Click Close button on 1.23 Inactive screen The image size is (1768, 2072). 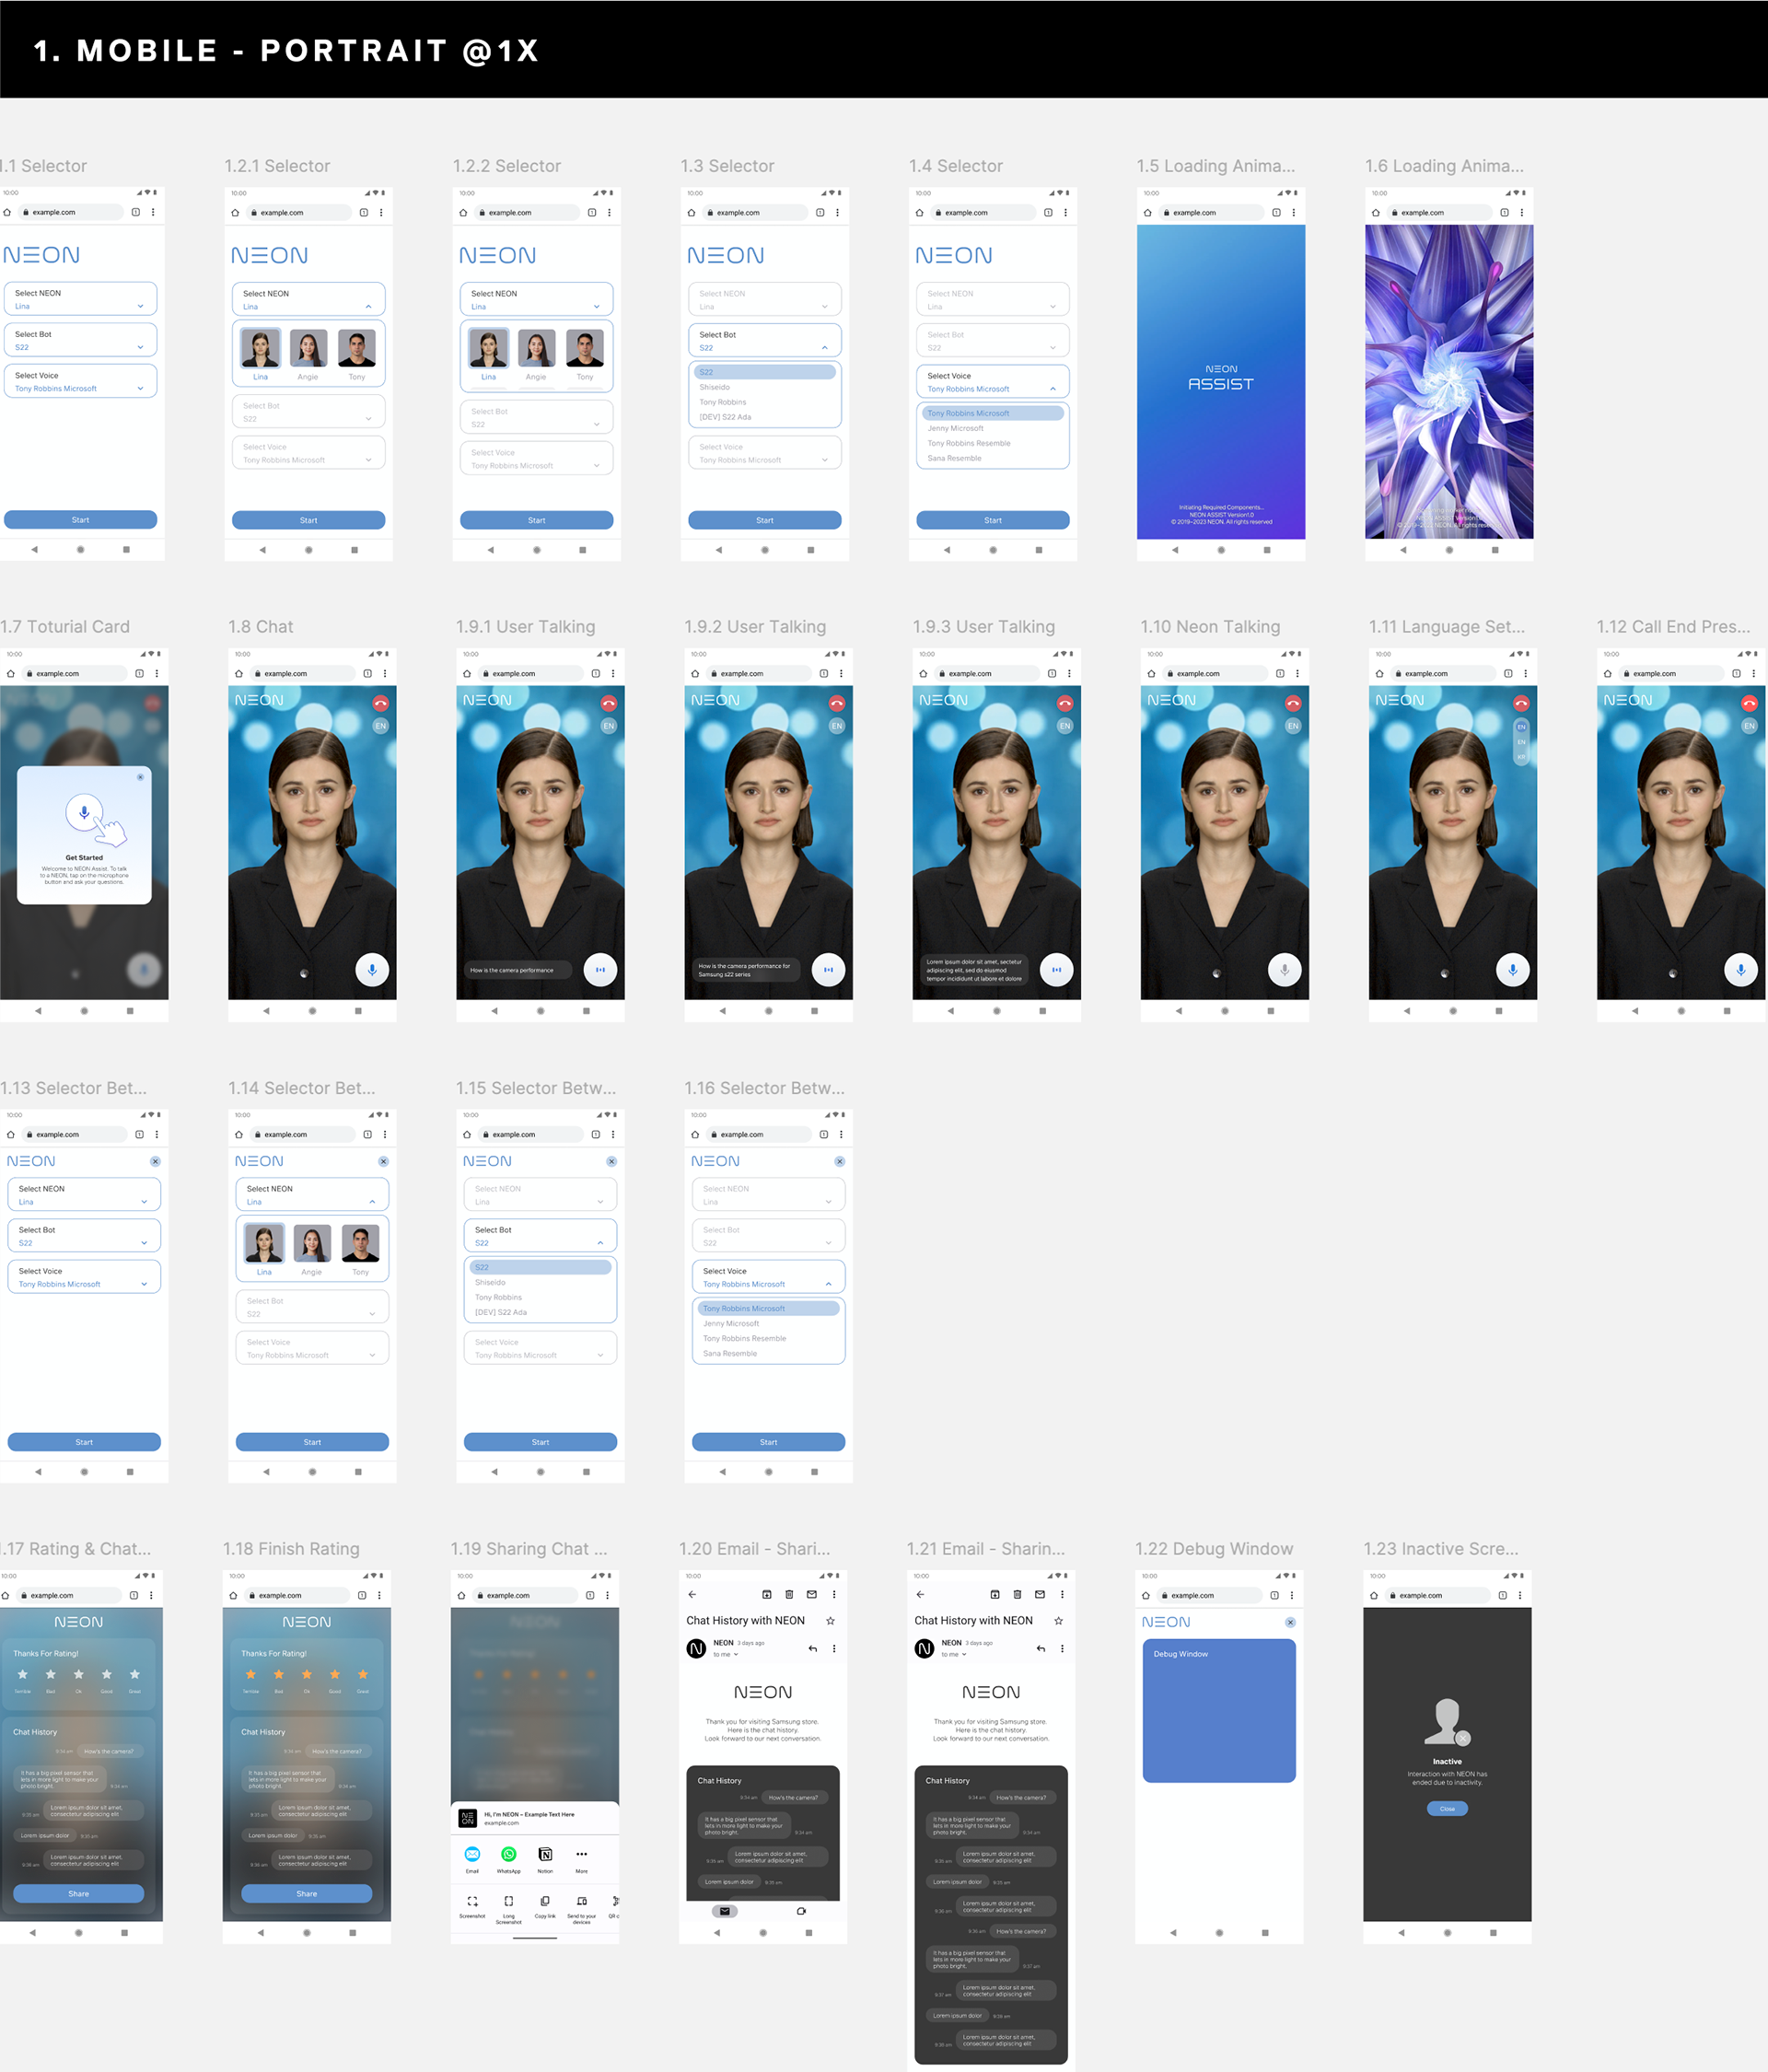click(x=1446, y=1808)
